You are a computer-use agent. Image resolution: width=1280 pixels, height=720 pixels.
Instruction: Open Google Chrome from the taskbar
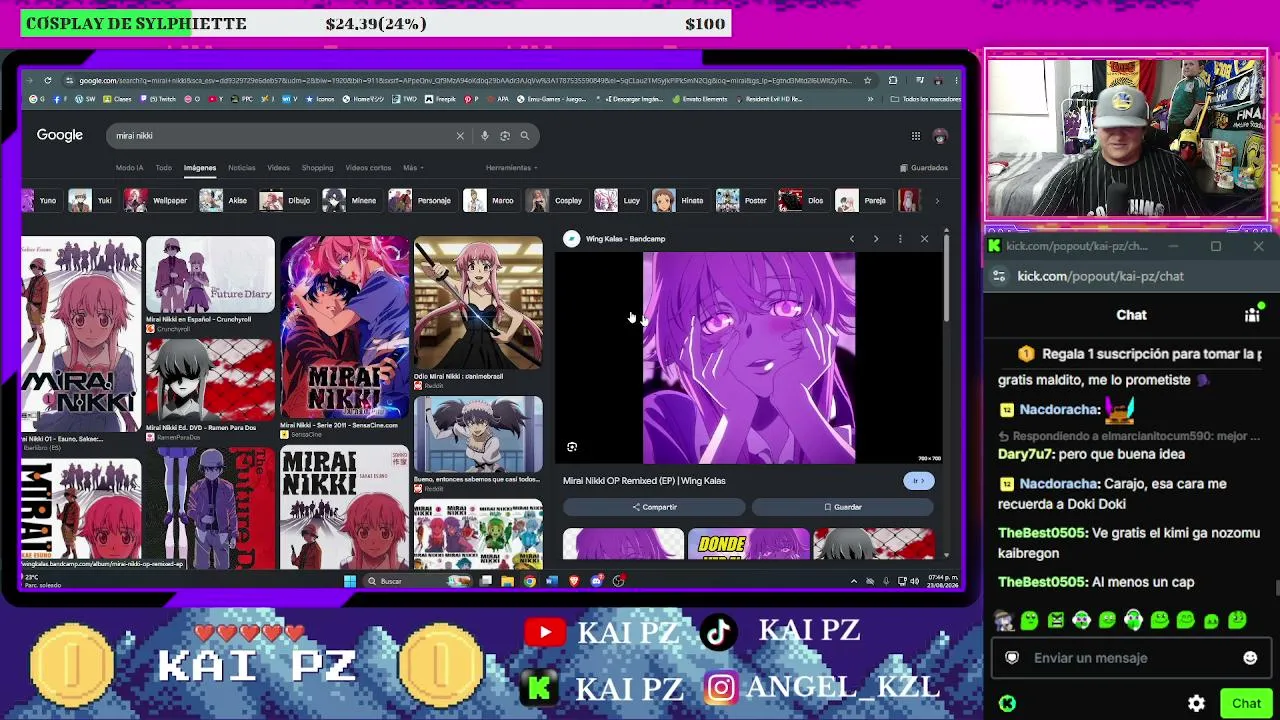pos(529,581)
